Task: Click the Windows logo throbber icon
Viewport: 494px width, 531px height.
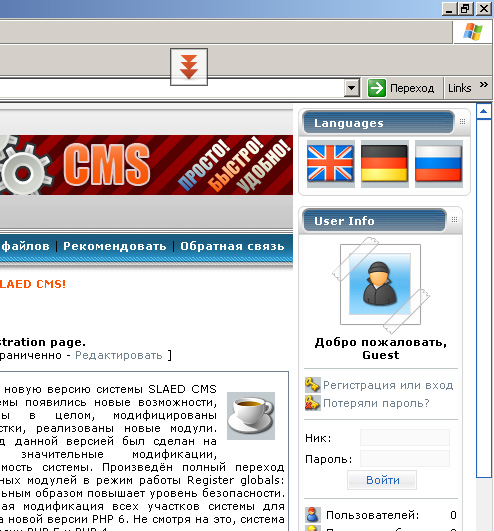Action: (x=473, y=32)
